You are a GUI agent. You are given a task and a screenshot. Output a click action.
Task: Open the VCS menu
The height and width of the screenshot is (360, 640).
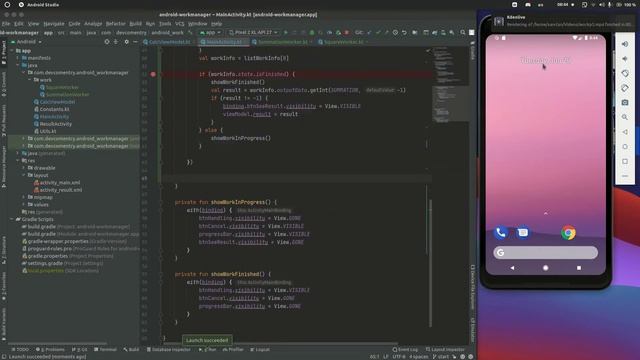180,24
